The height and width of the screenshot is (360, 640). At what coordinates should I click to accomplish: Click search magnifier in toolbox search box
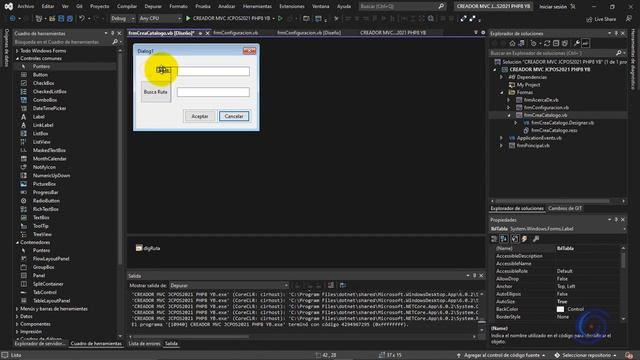(115, 42)
